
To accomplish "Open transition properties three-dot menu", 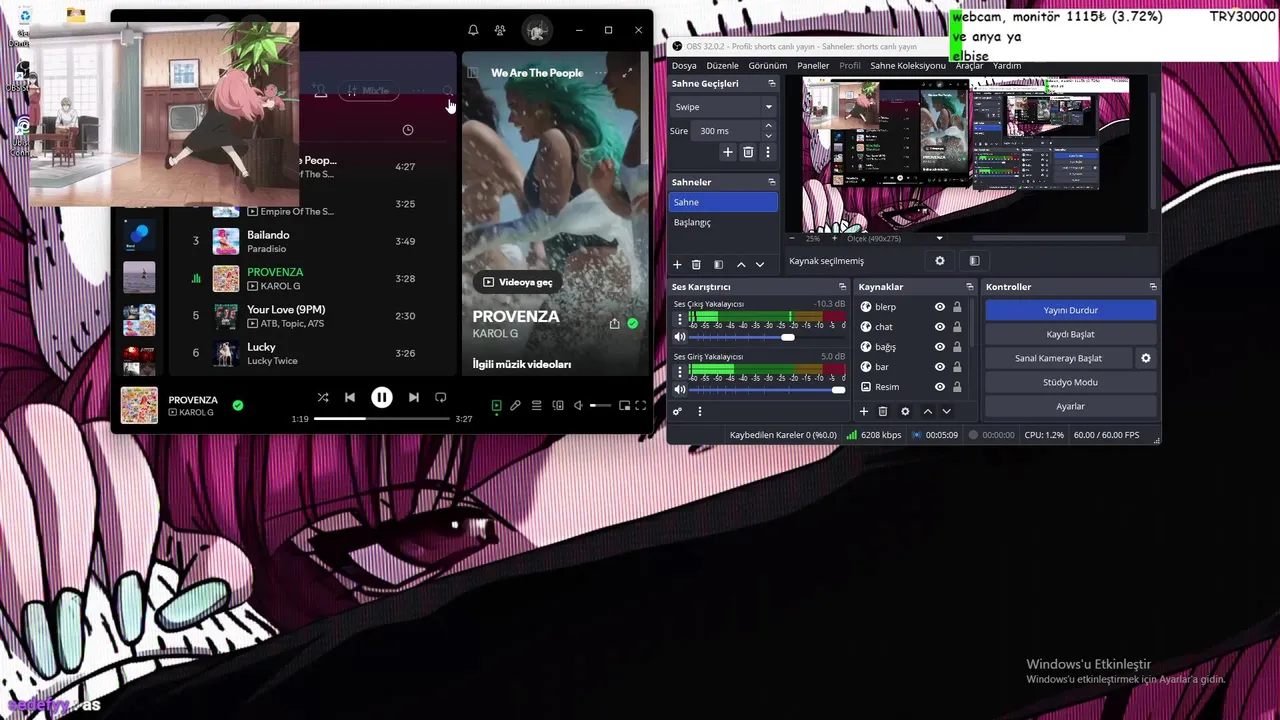I will coord(768,152).
